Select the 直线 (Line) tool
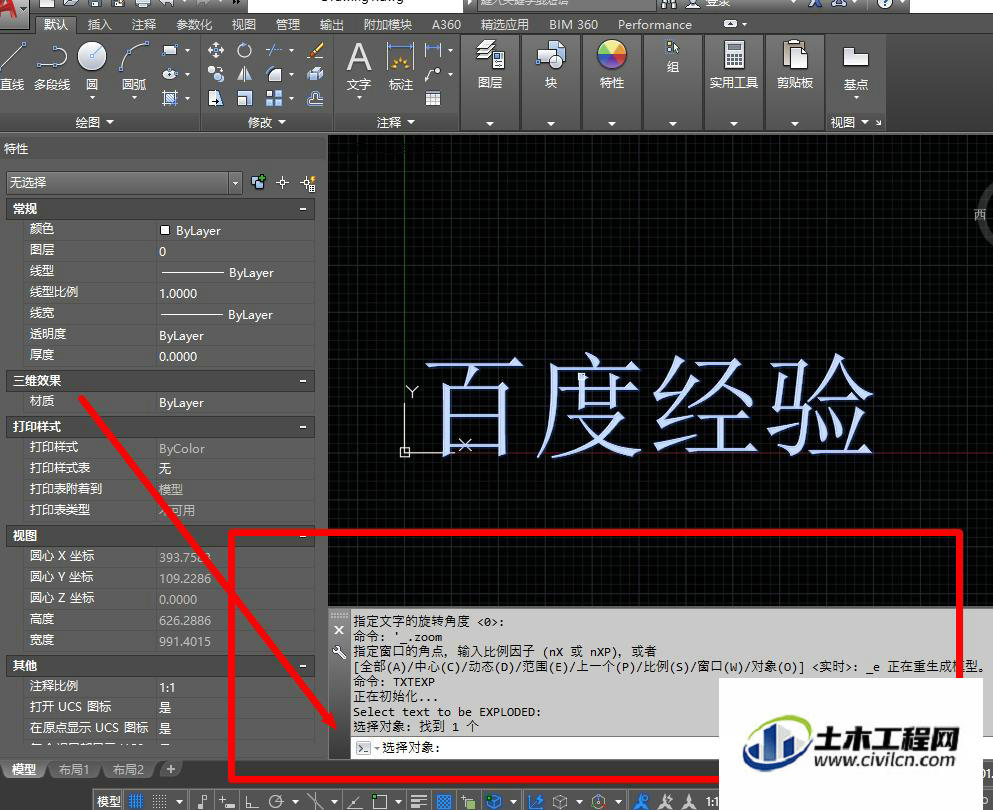The width and height of the screenshot is (993, 810). click(x=13, y=66)
